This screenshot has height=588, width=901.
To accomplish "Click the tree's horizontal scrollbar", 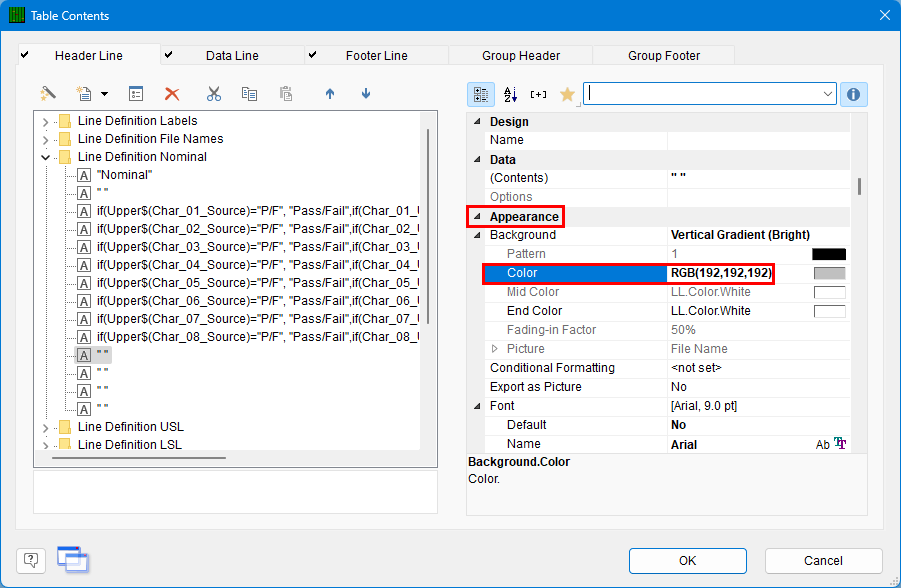I will (x=138, y=458).
